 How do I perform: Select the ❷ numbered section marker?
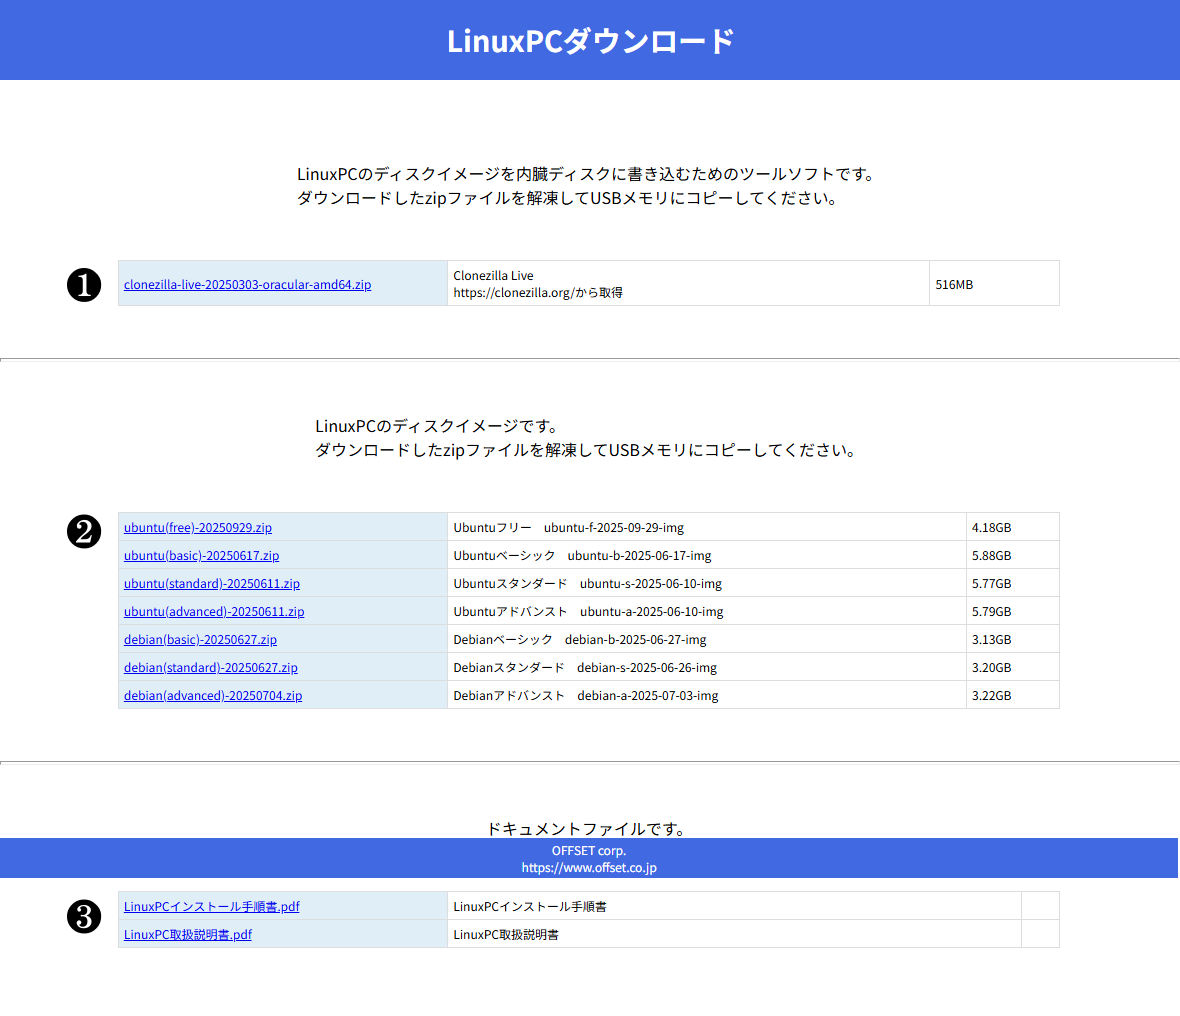click(84, 532)
